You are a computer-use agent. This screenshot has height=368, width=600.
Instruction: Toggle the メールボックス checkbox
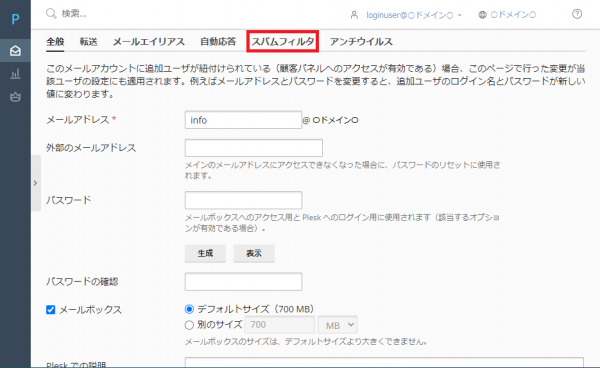pyautogui.click(x=51, y=309)
